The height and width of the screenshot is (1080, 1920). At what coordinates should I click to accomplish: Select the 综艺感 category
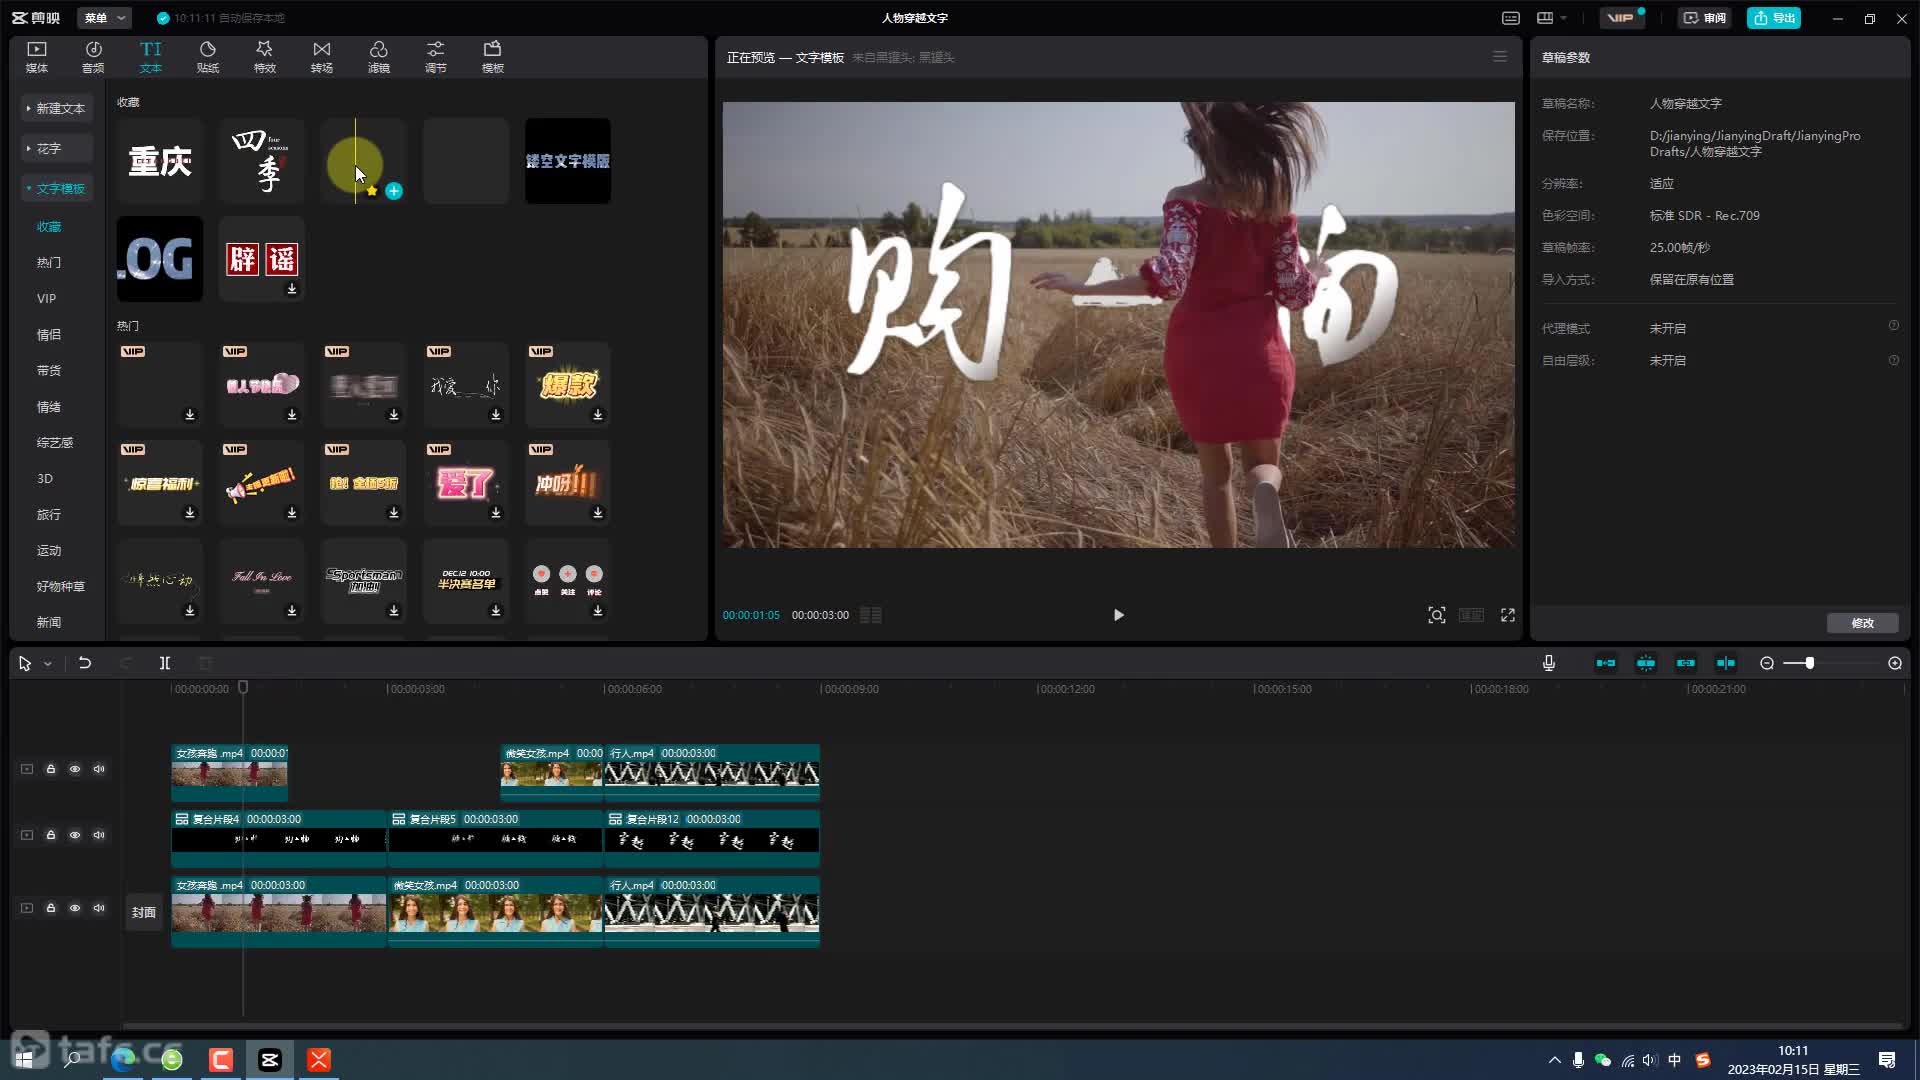(55, 442)
